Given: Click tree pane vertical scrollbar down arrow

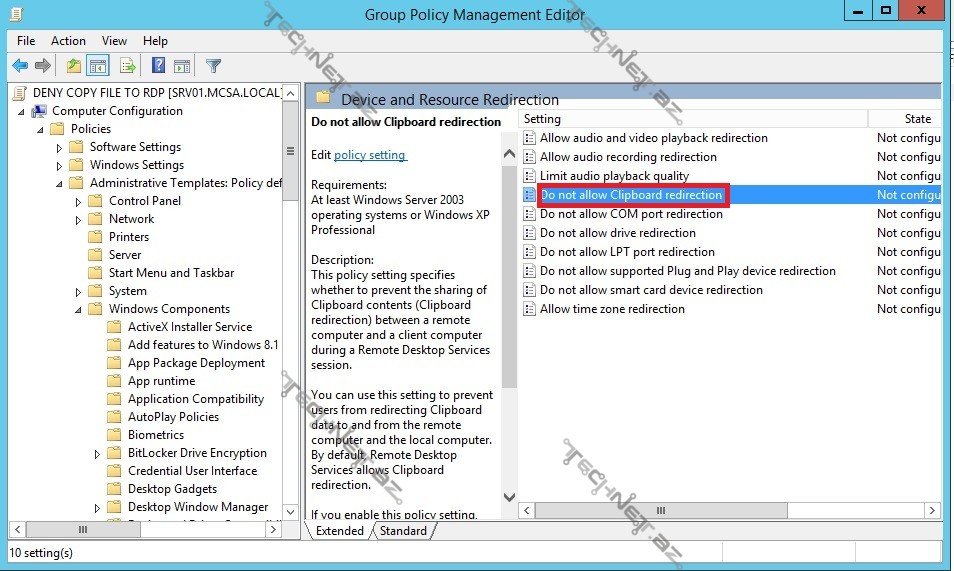Looking at the screenshot, I should (x=291, y=512).
